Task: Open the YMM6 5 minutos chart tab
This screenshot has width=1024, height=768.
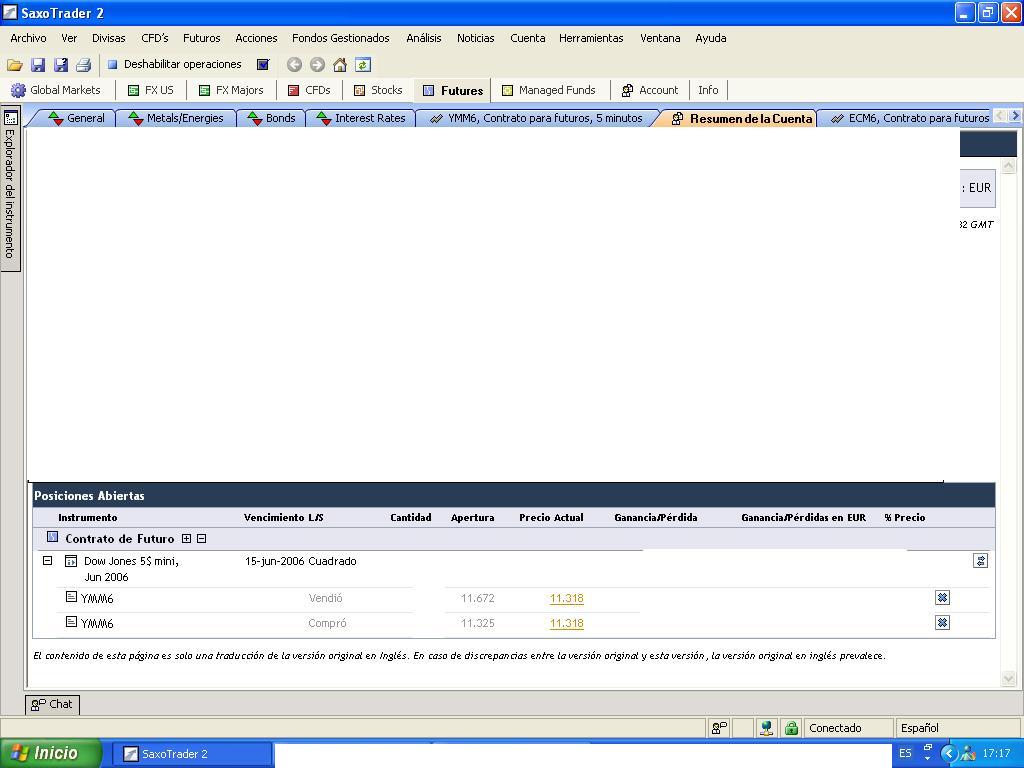Action: pos(537,118)
